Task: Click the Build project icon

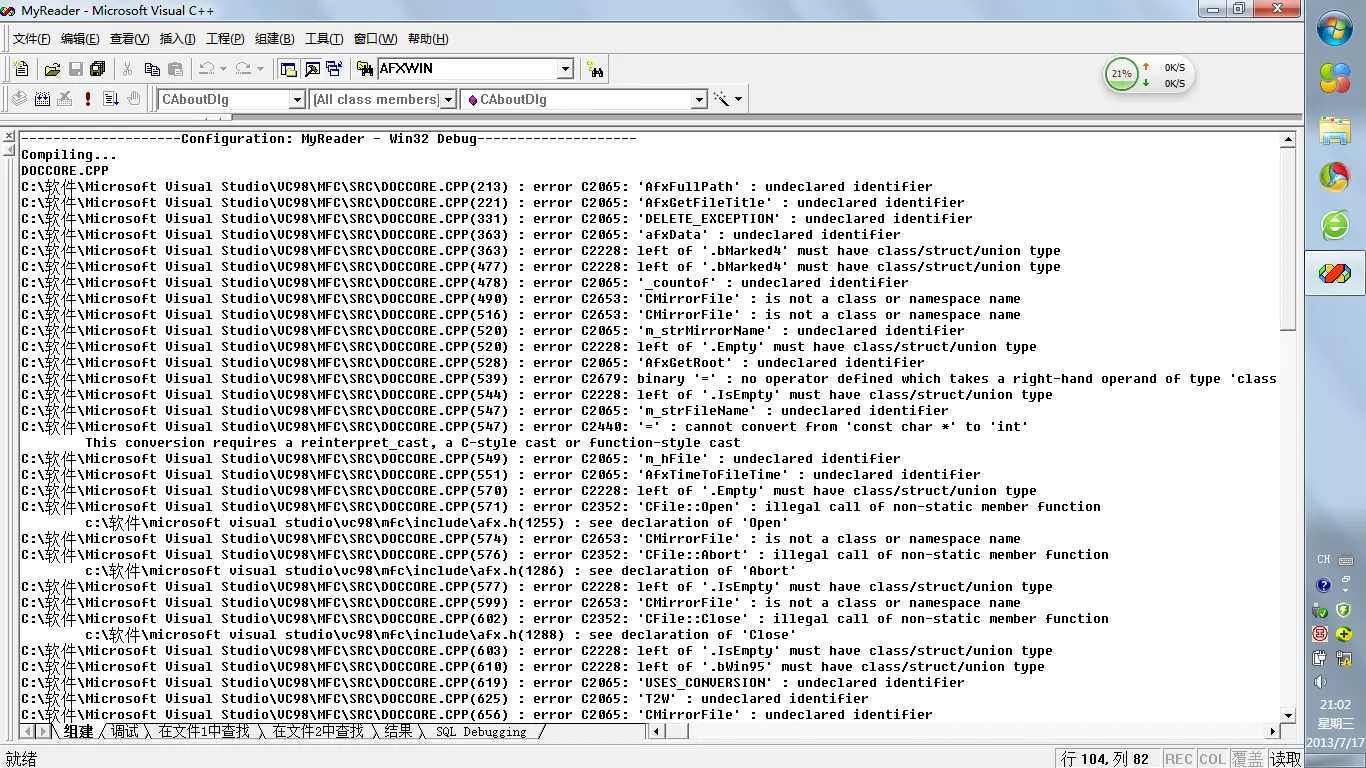Action: [42, 99]
